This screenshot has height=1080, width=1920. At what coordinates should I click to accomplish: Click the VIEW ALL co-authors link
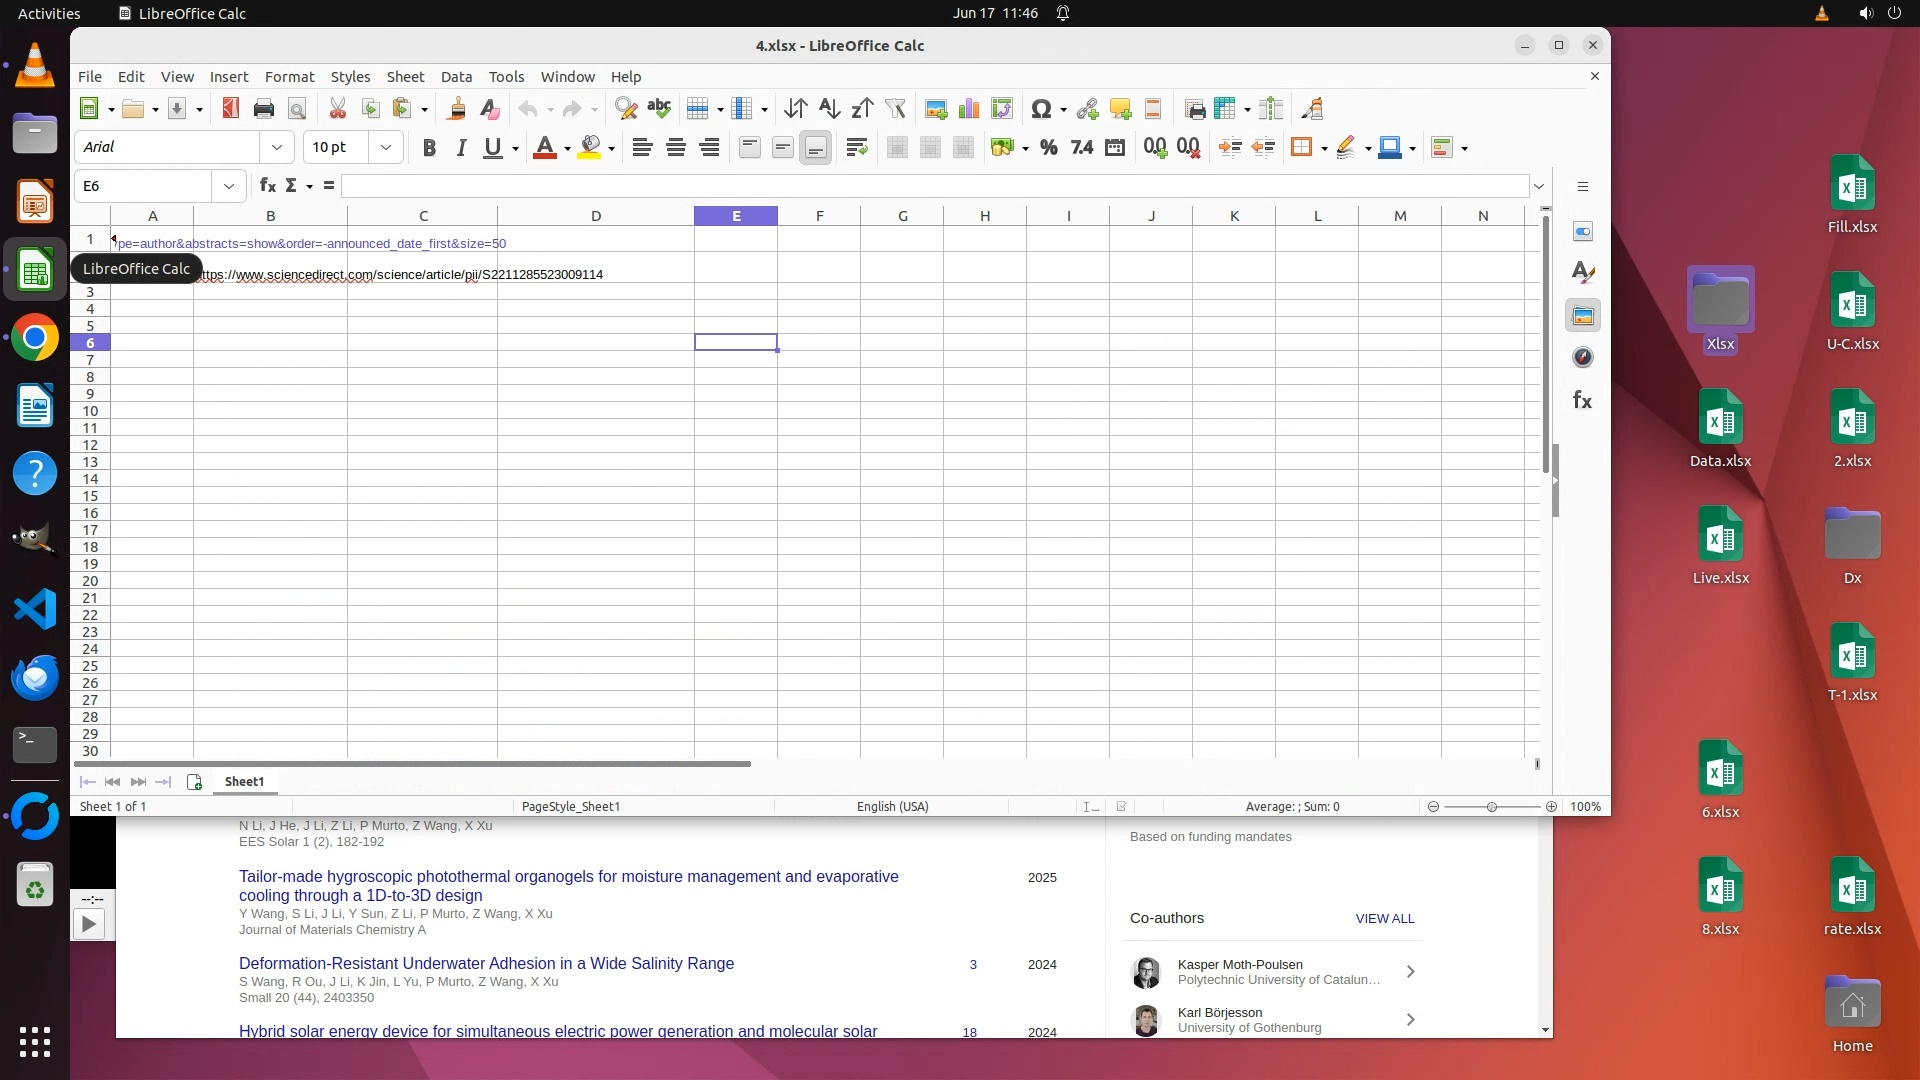pyautogui.click(x=1384, y=918)
